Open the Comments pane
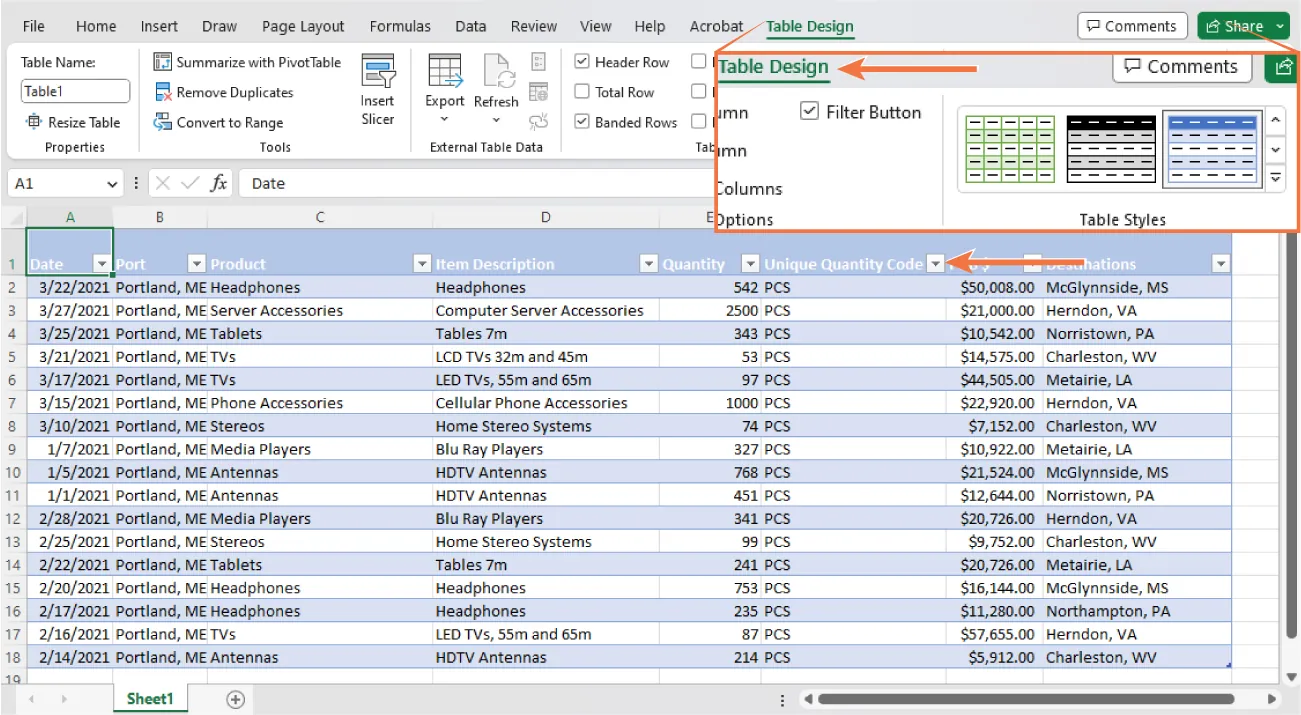The height and width of the screenshot is (715, 1301). 1131,25
